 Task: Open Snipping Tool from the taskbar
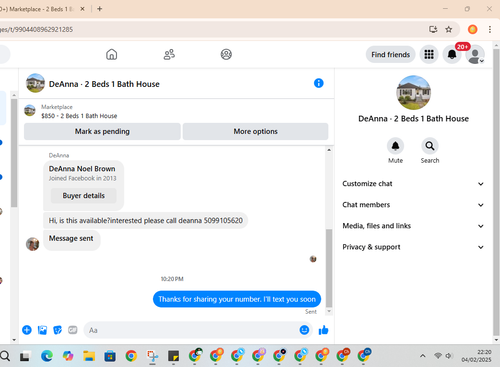pyautogui.click(x=152, y=356)
